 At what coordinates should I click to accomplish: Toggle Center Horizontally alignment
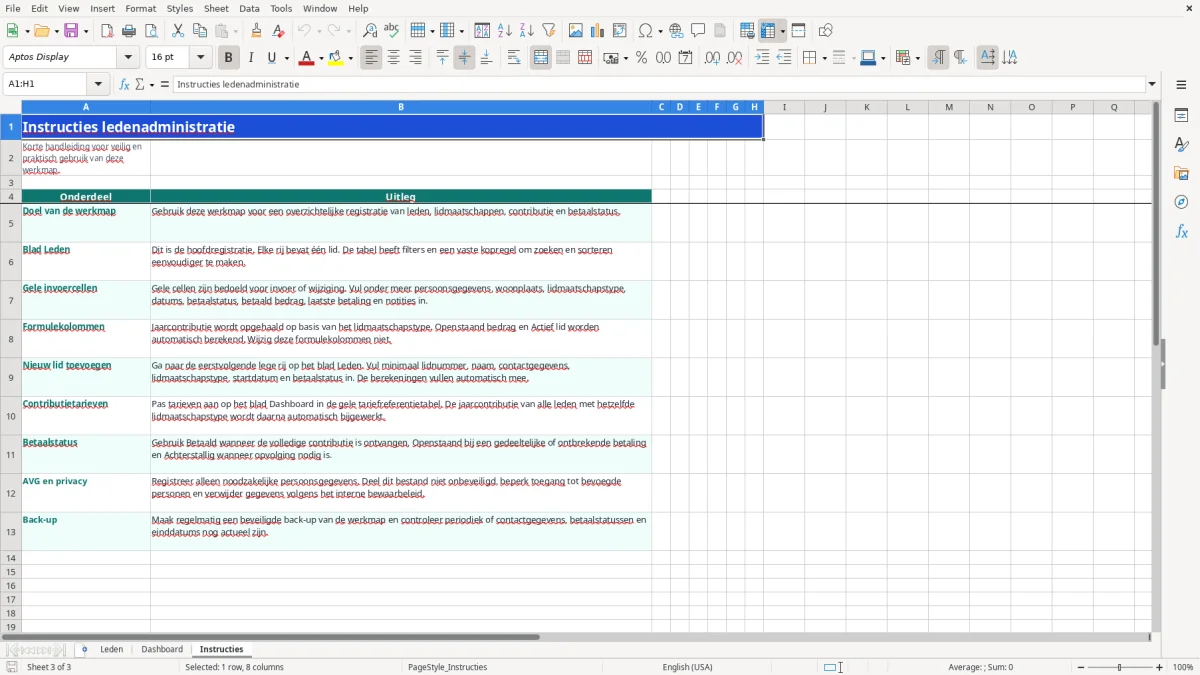[x=393, y=58]
